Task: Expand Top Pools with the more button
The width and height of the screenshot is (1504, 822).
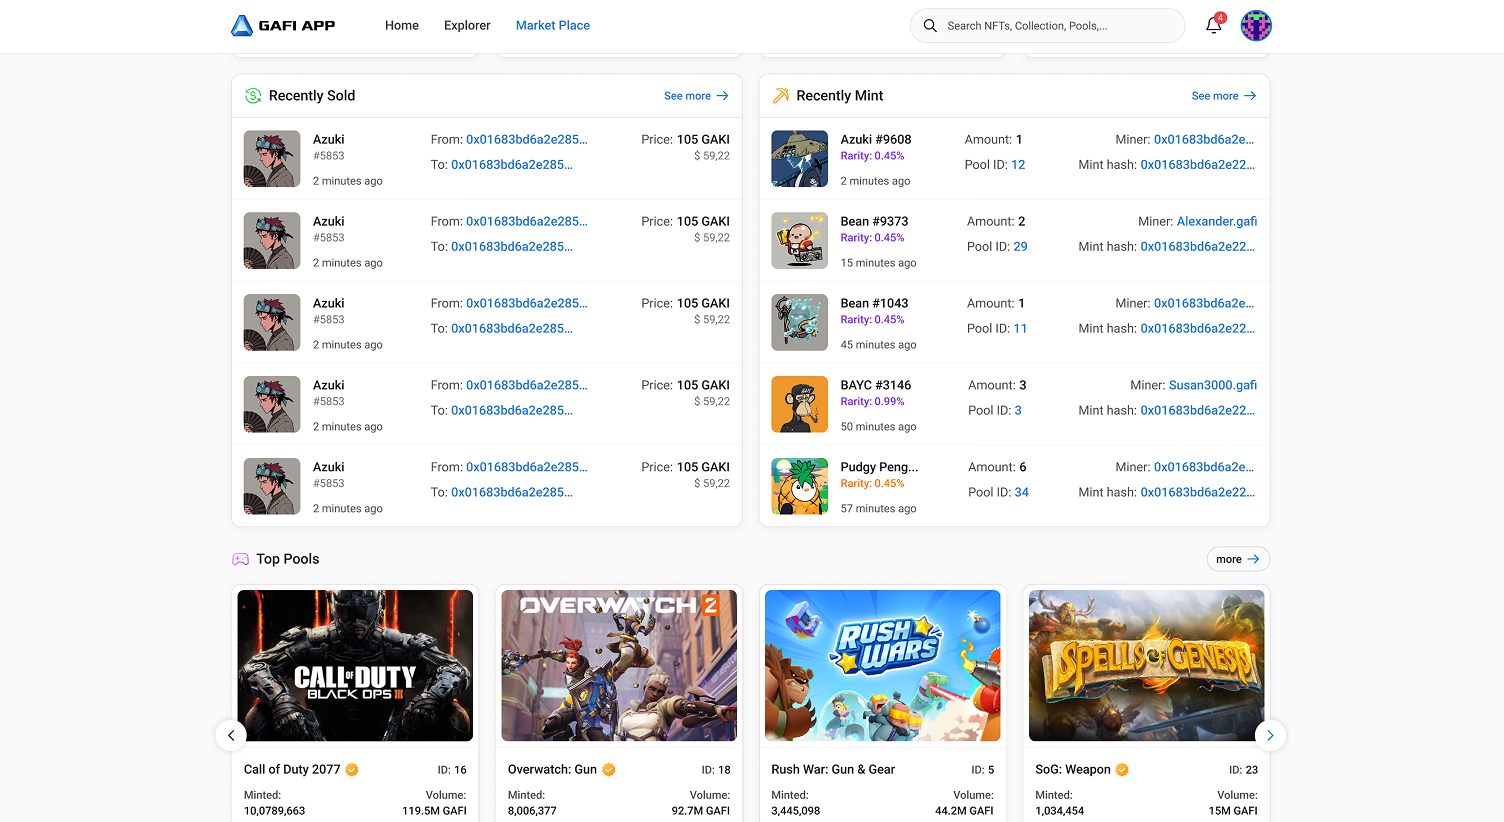Action: click(x=1238, y=559)
